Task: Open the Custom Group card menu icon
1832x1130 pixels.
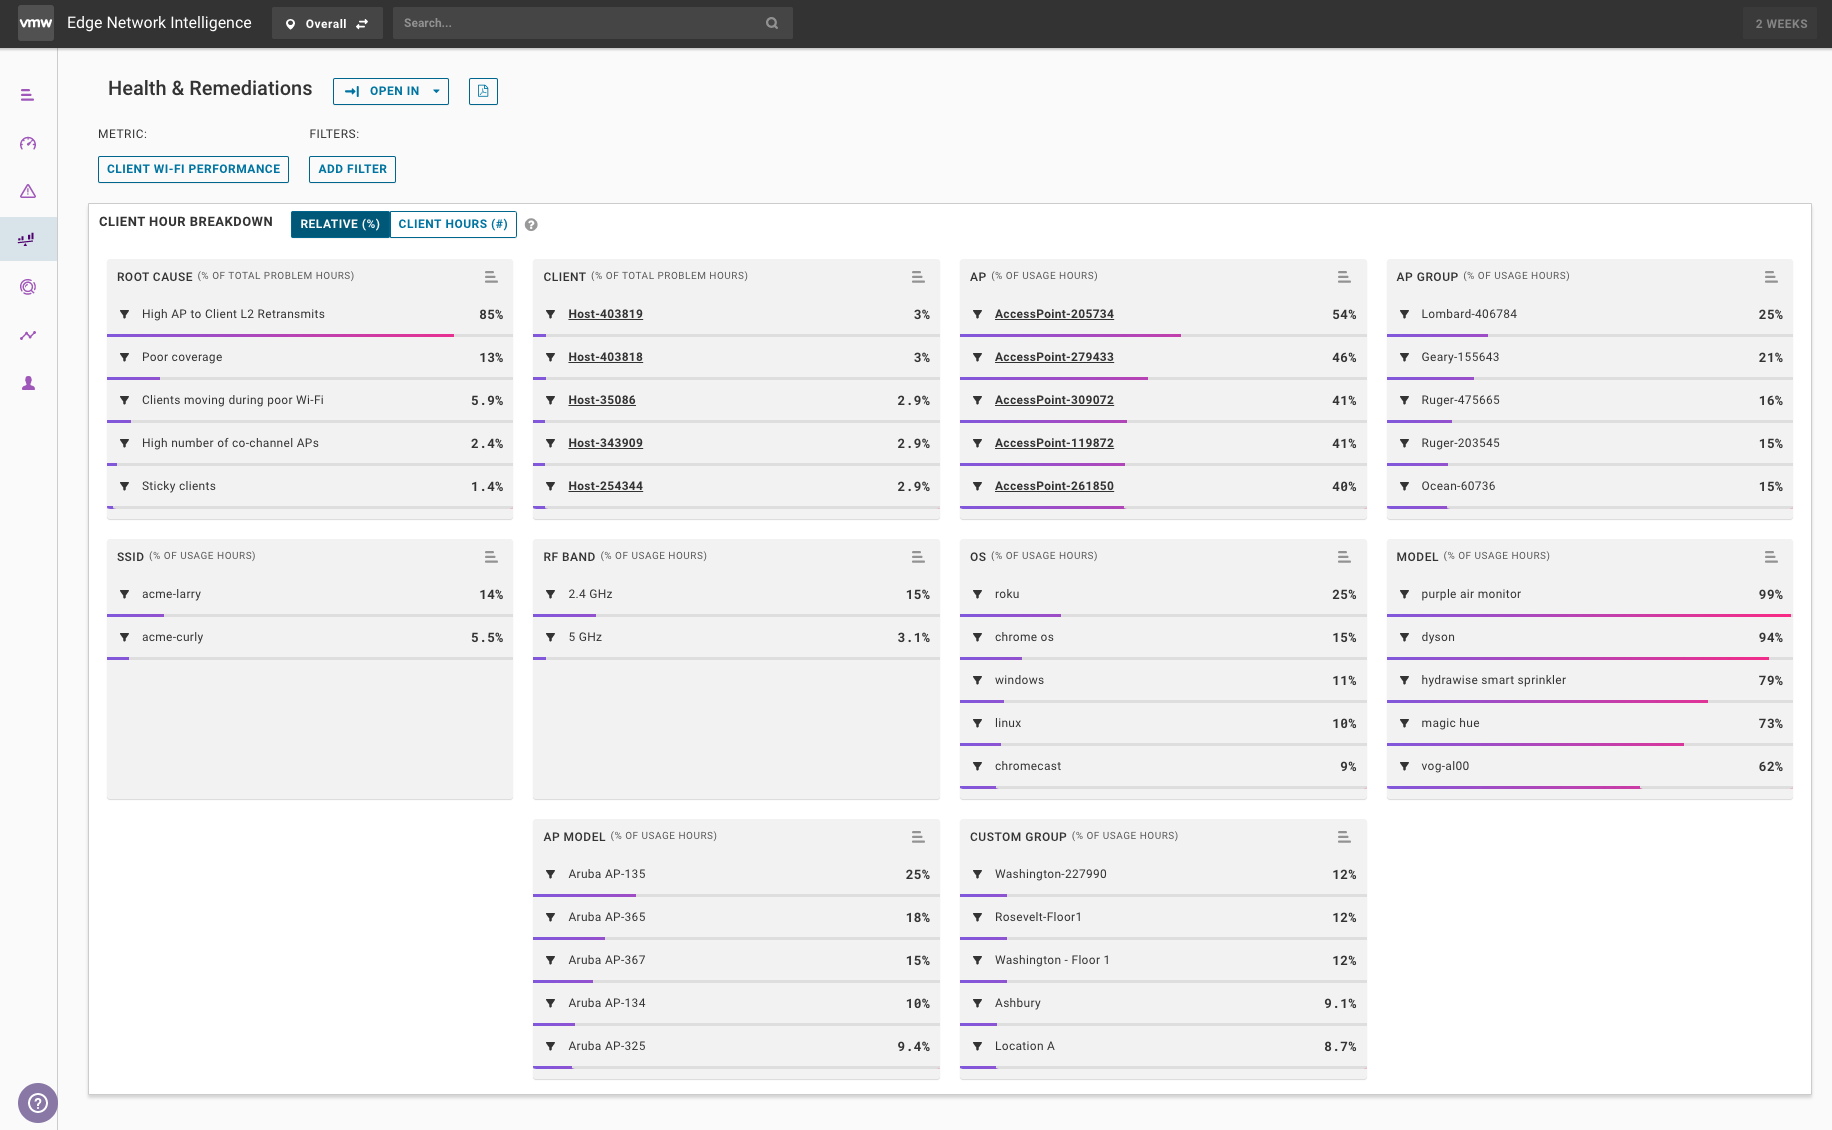Action: click(x=1344, y=837)
